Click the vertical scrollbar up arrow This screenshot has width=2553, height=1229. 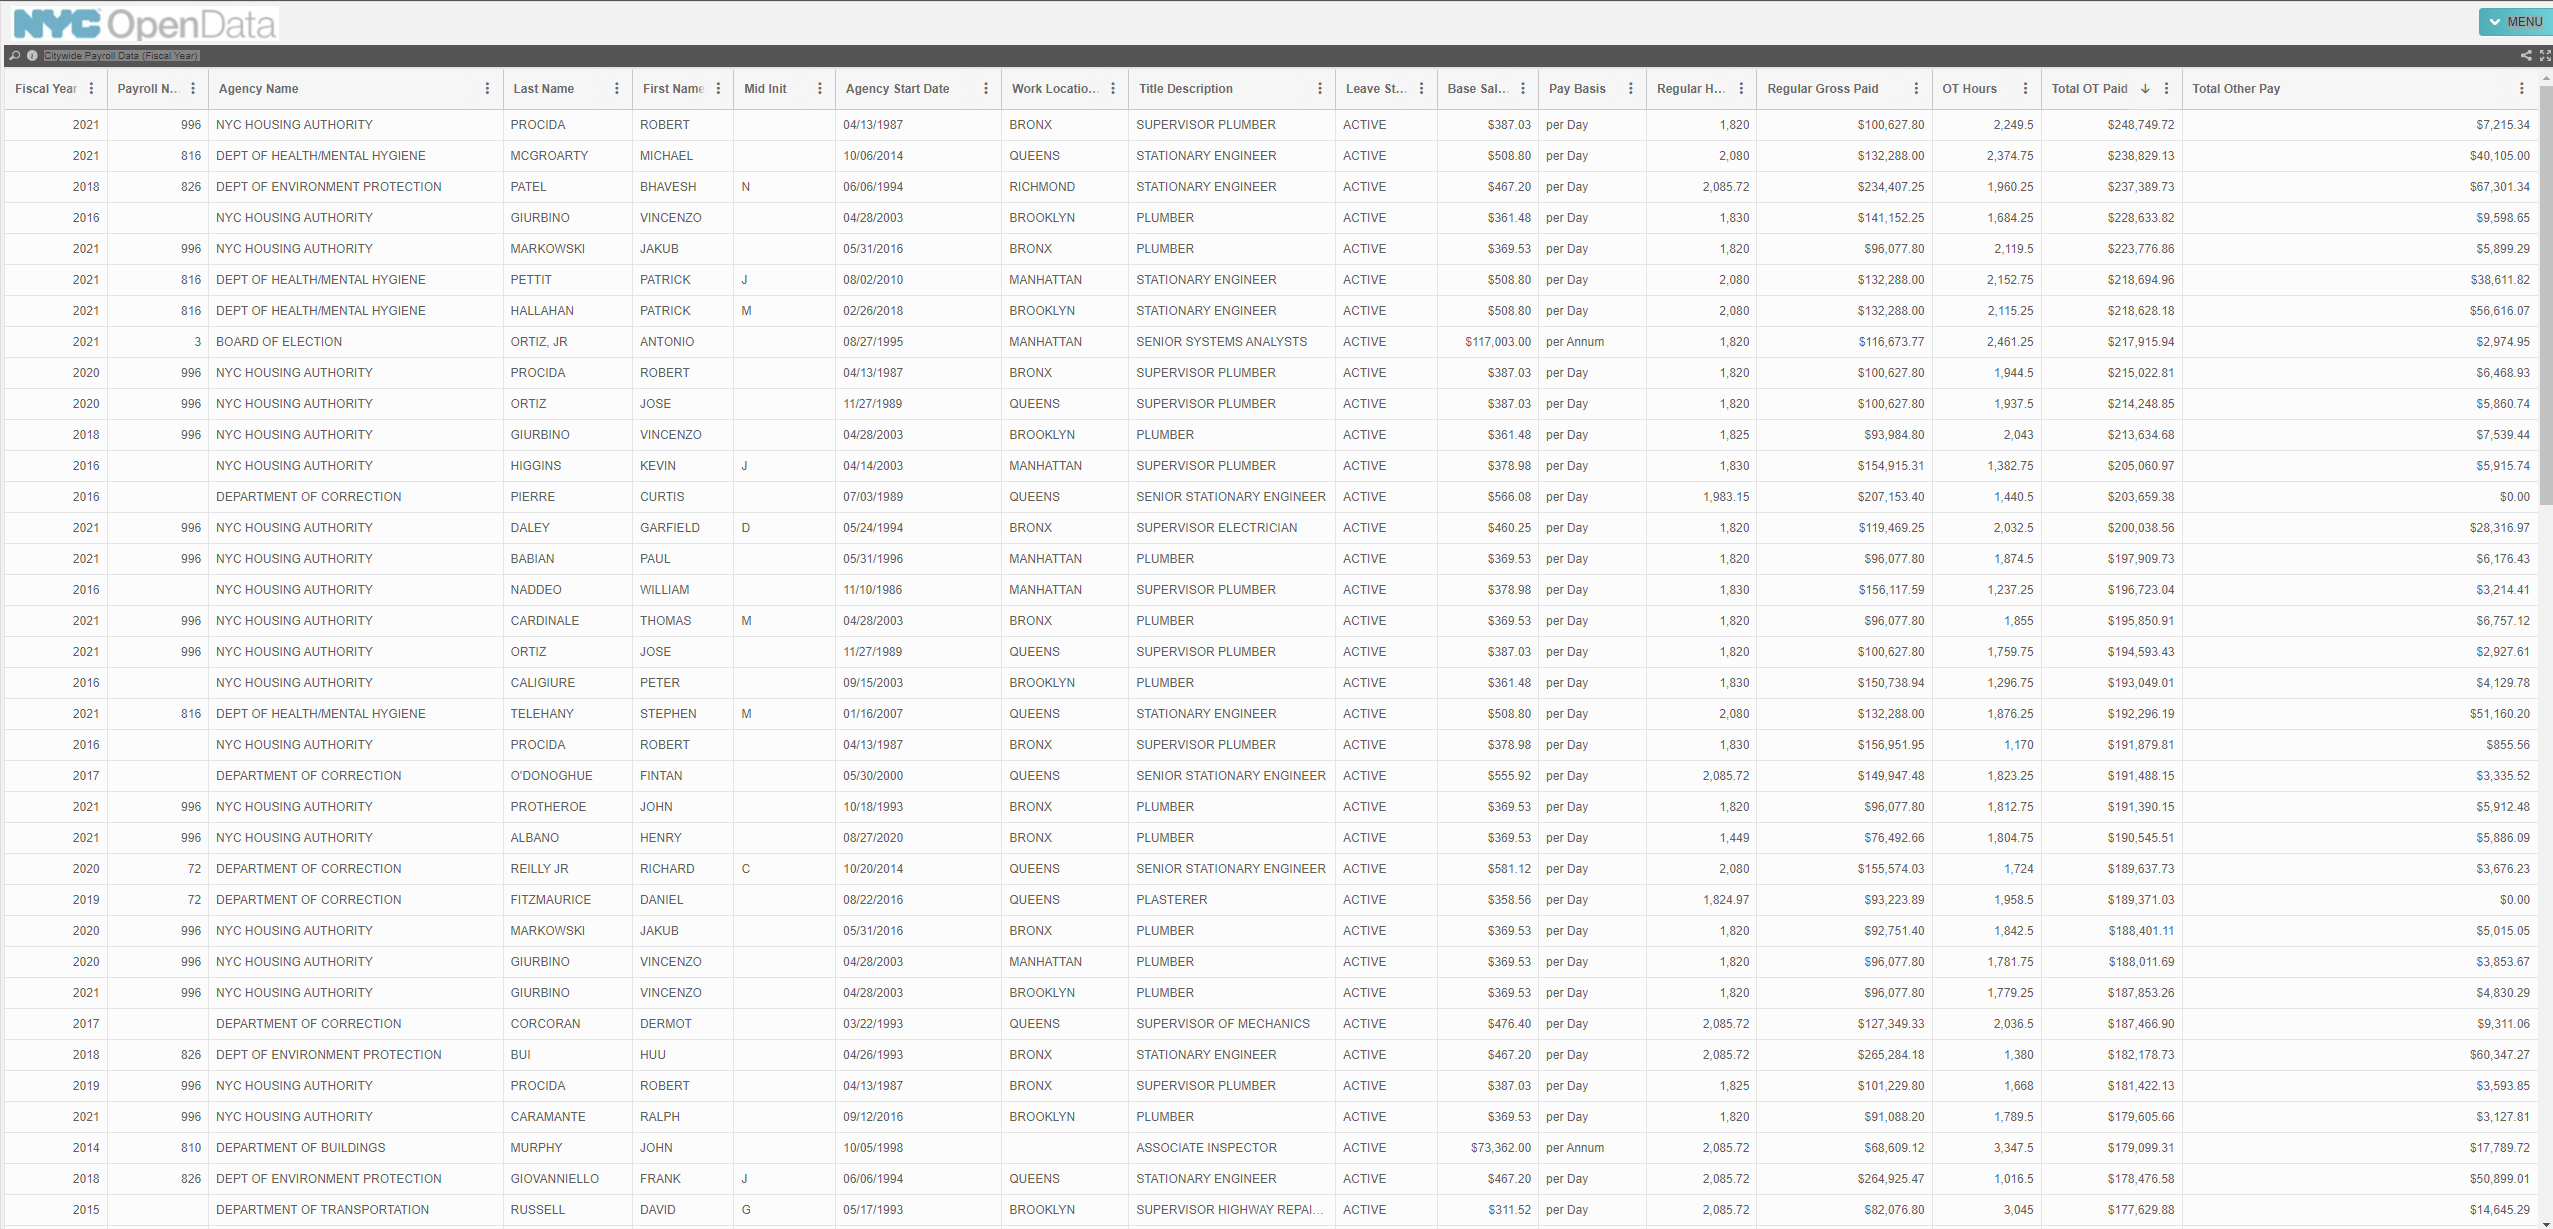(x=2546, y=76)
